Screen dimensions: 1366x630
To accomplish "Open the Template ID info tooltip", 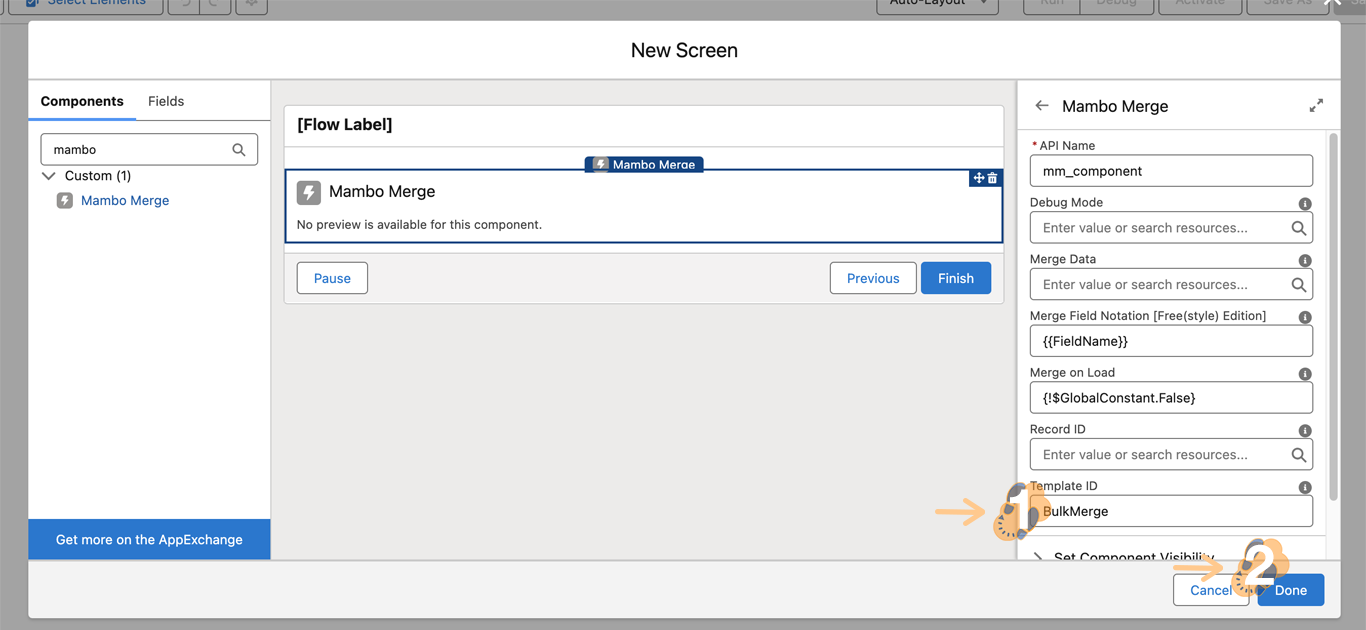I will tap(1304, 487).
